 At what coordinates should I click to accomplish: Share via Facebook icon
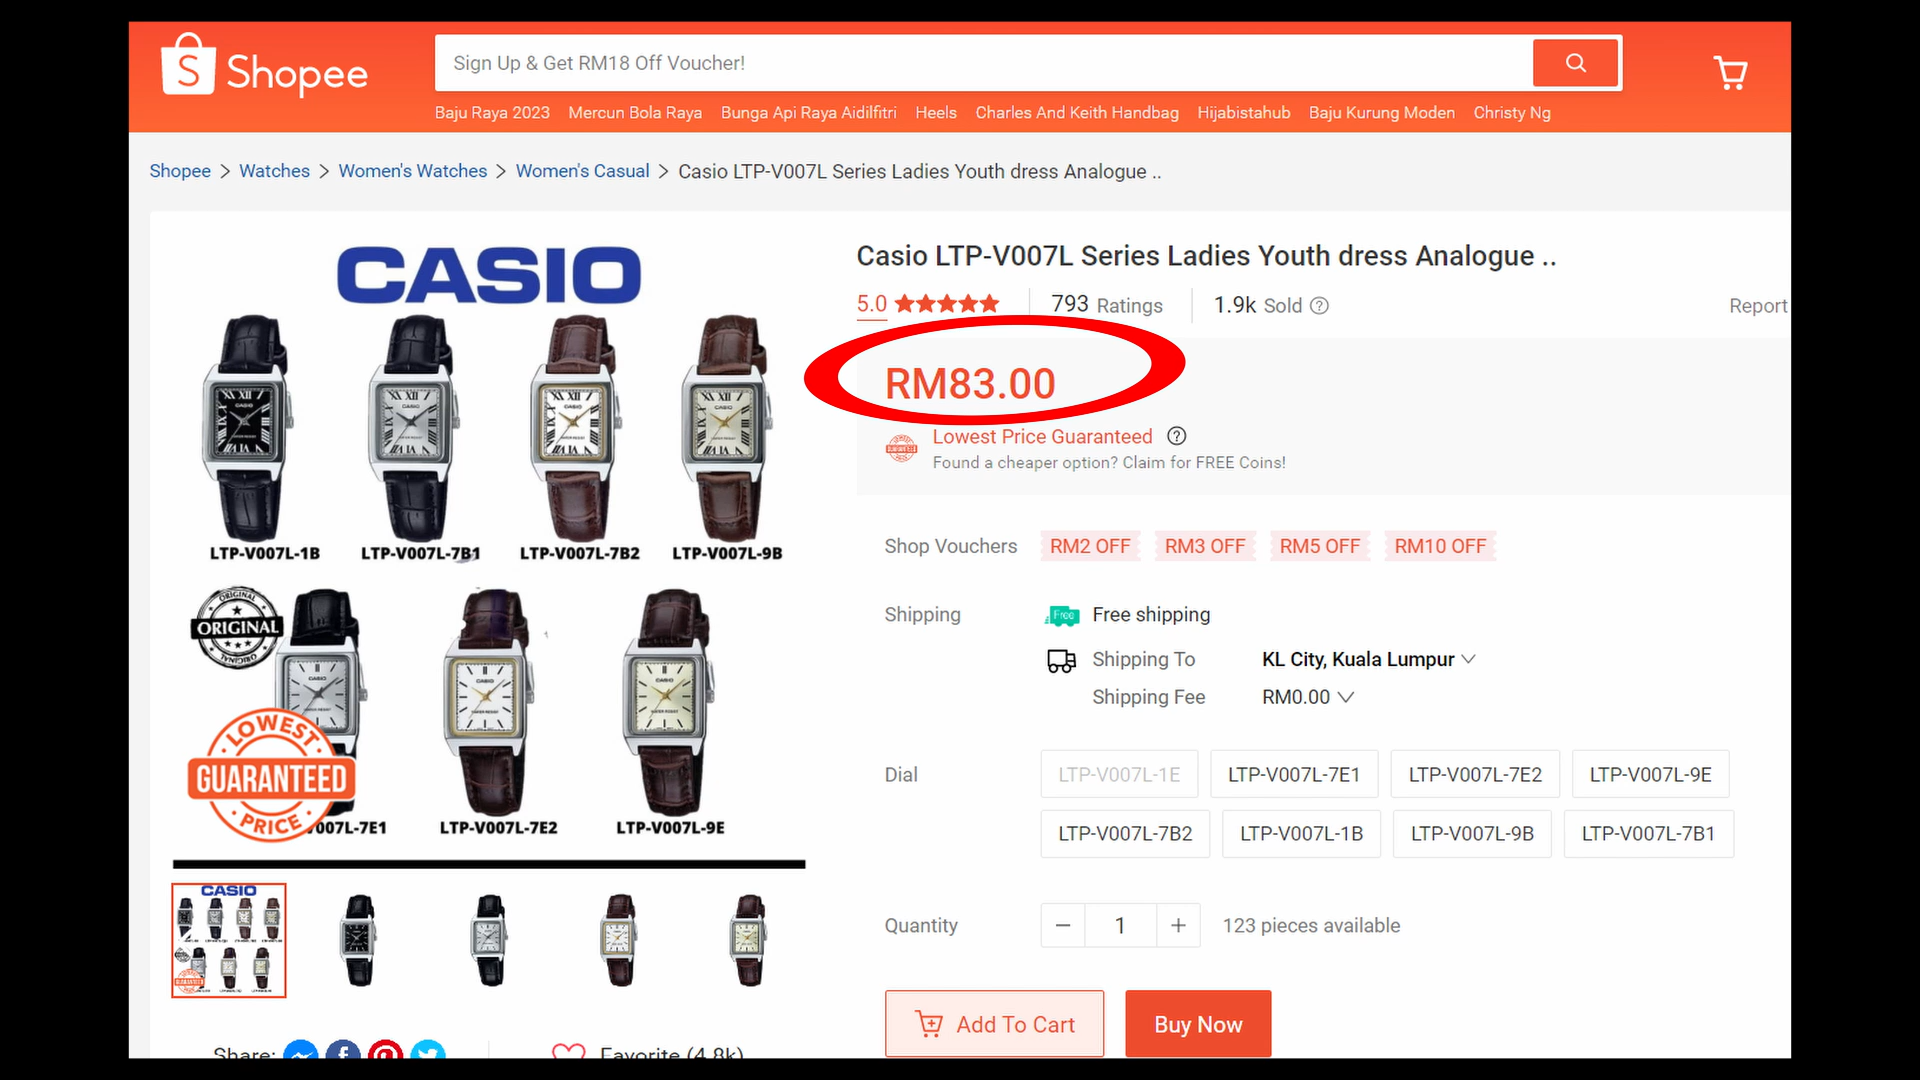tap(343, 1050)
